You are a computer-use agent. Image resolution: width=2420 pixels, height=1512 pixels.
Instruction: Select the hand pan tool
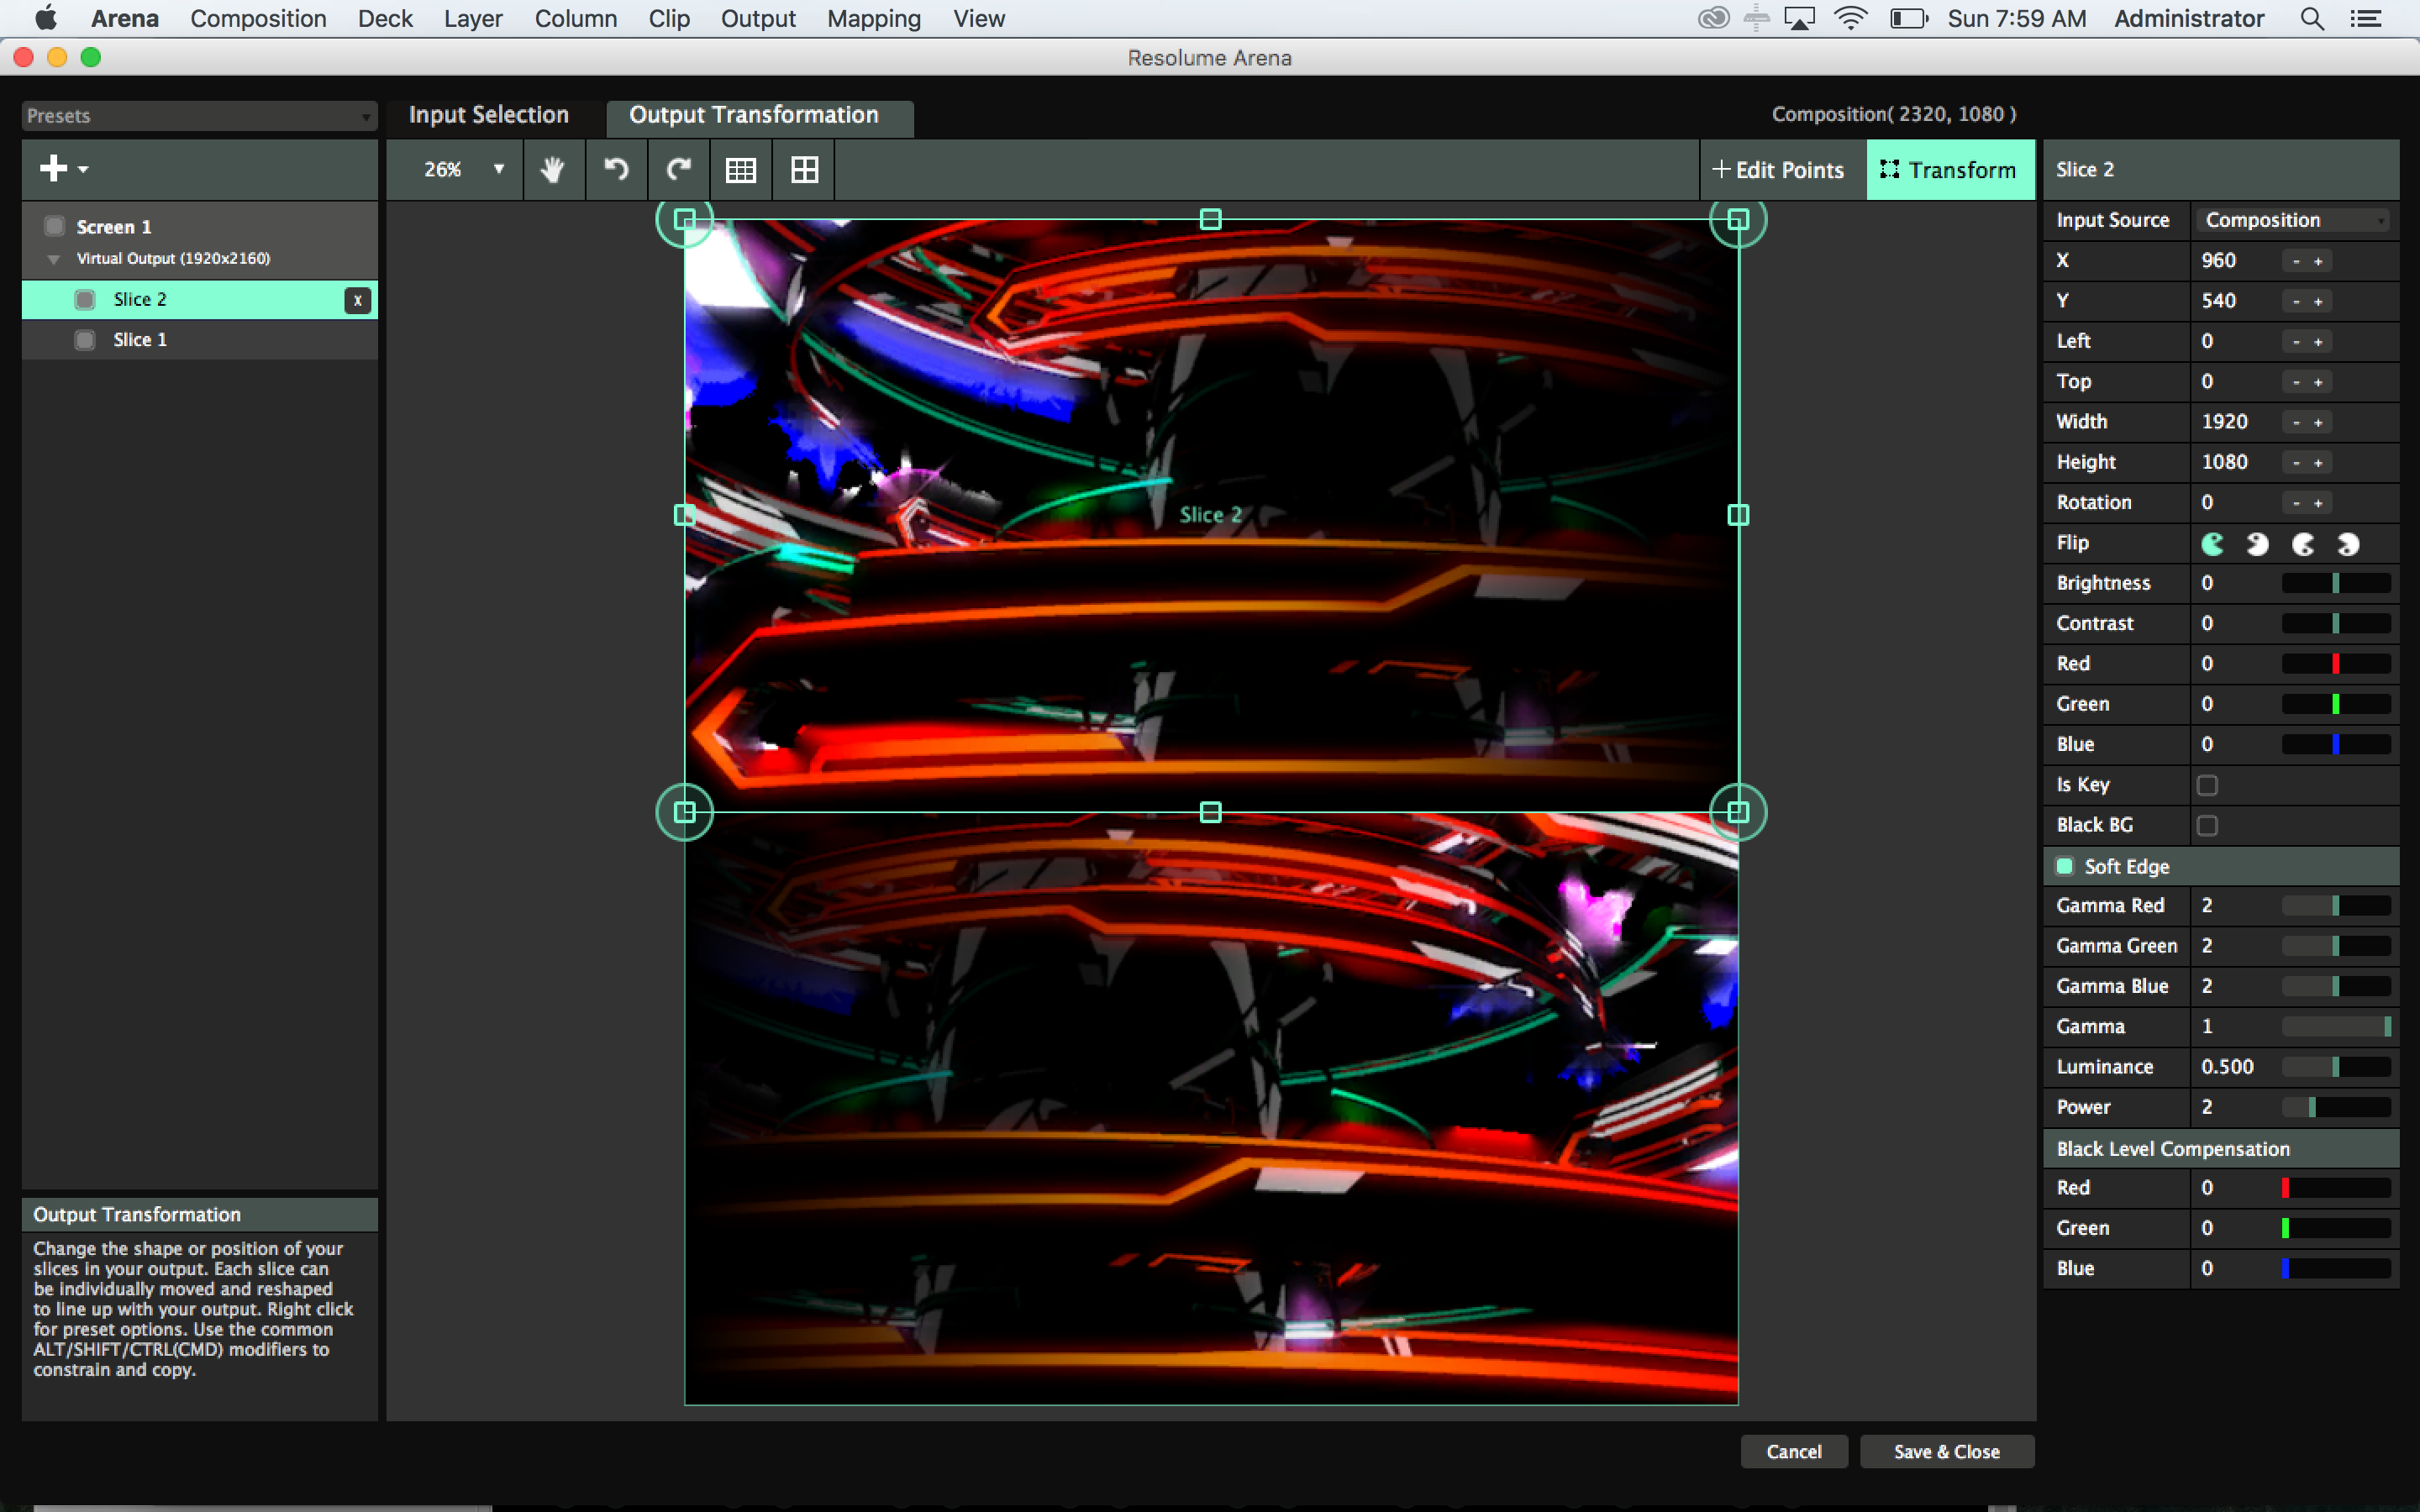[552, 170]
